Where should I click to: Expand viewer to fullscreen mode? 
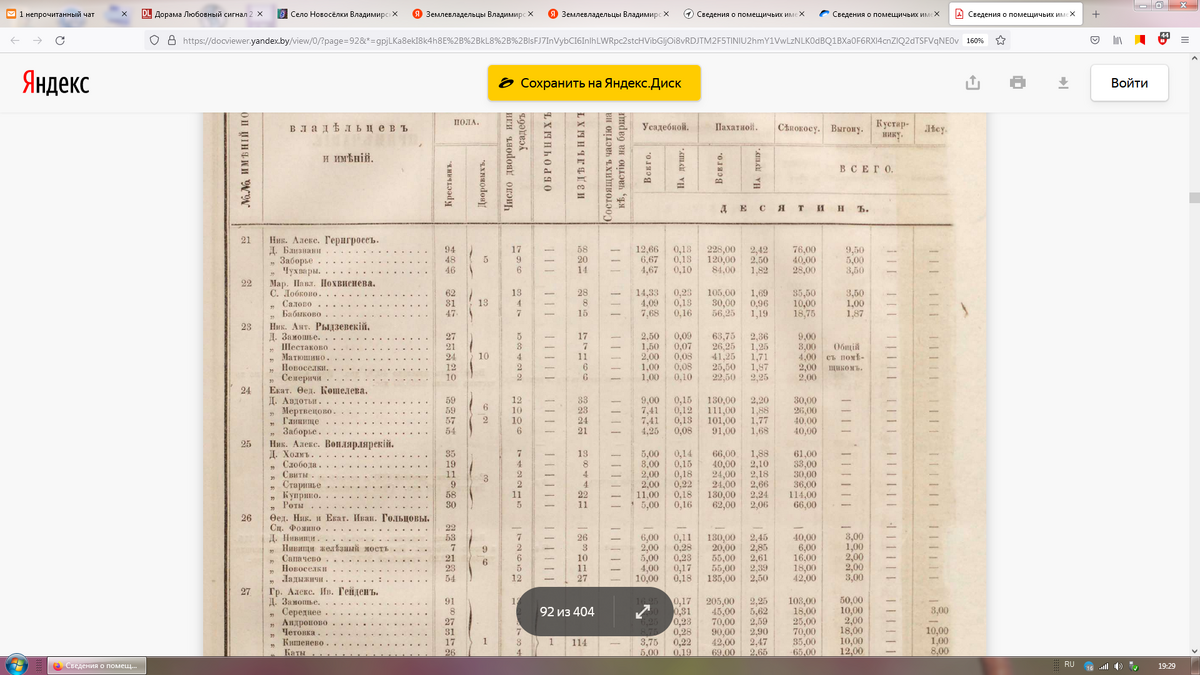[x=644, y=612]
